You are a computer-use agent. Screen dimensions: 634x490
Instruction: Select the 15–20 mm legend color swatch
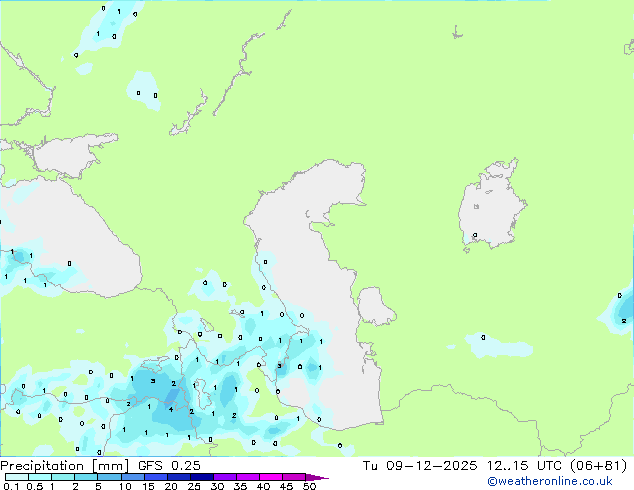(x=155, y=477)
